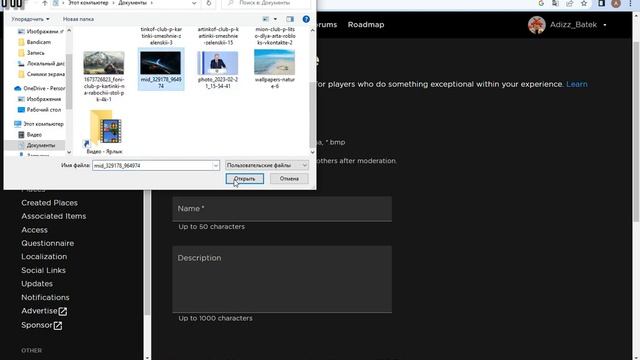Screen dimensions: 640x360
Task: Open Локальный диск in navigation pane
Action: pyautogui.click(x=41, y=64)
